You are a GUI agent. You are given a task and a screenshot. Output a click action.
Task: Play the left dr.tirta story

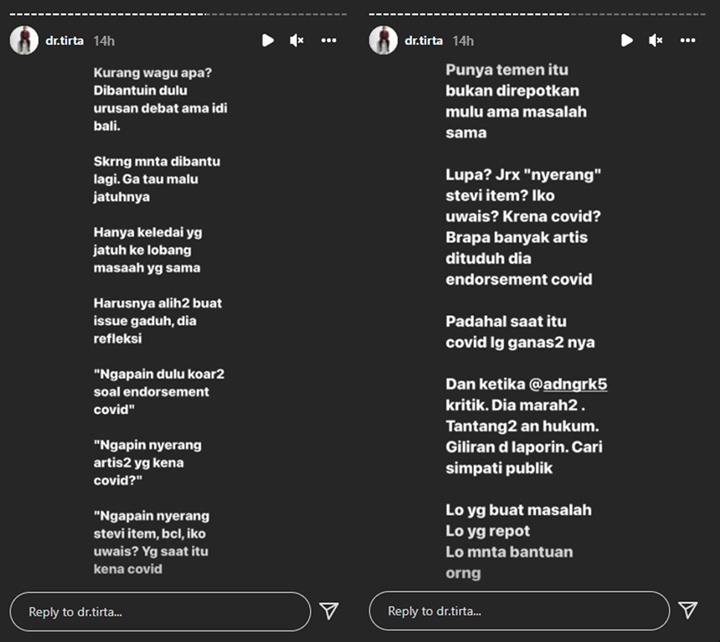268,40
